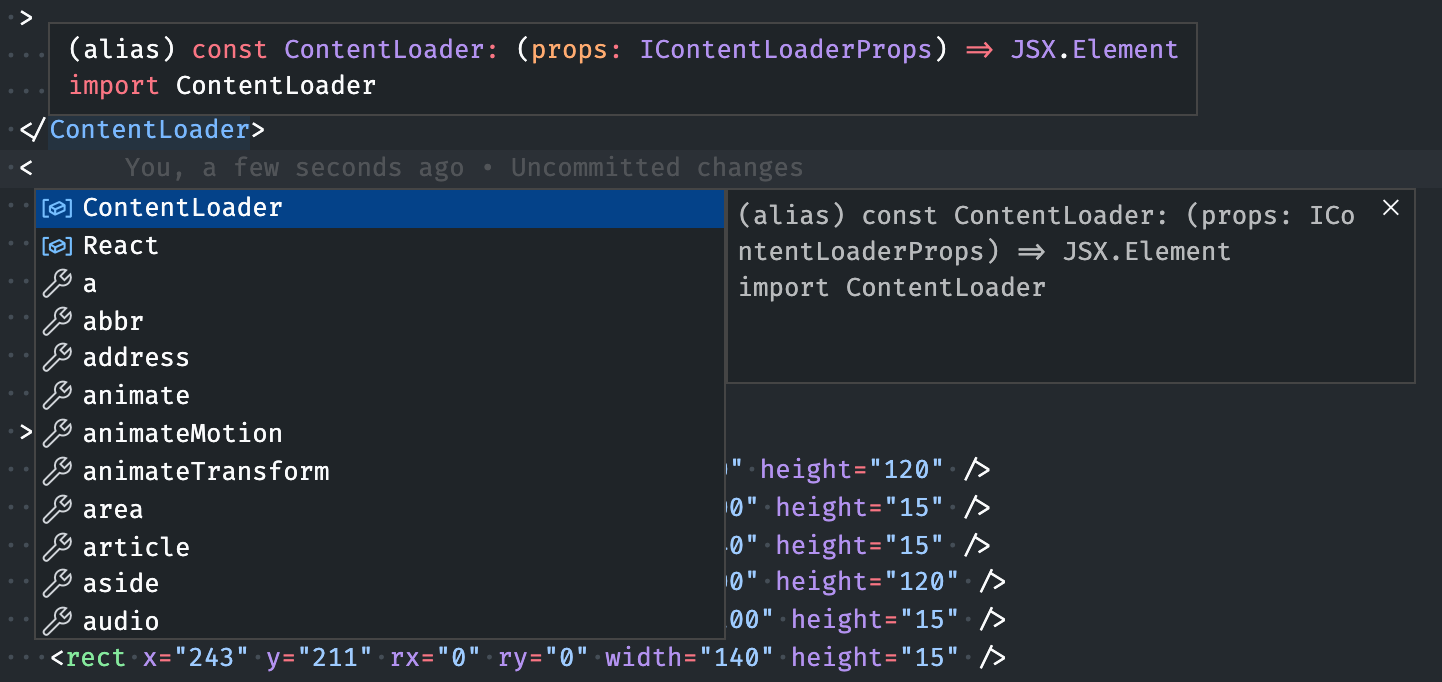The width and height of the screenshot is (1442, 682).
Task: Select the ContentLoader module icon in suggestions
Action: point(57,208)
